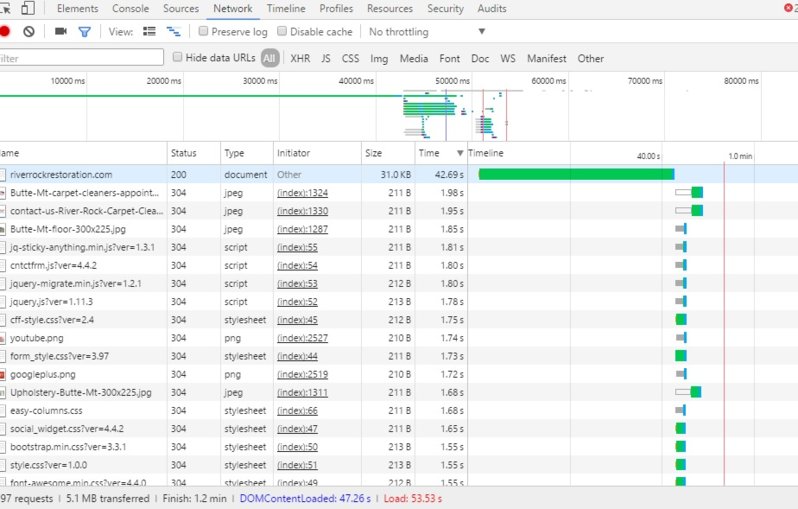
Task: Click the green riverrockrestoration.com timeline bar
Action: coord(576,174)
